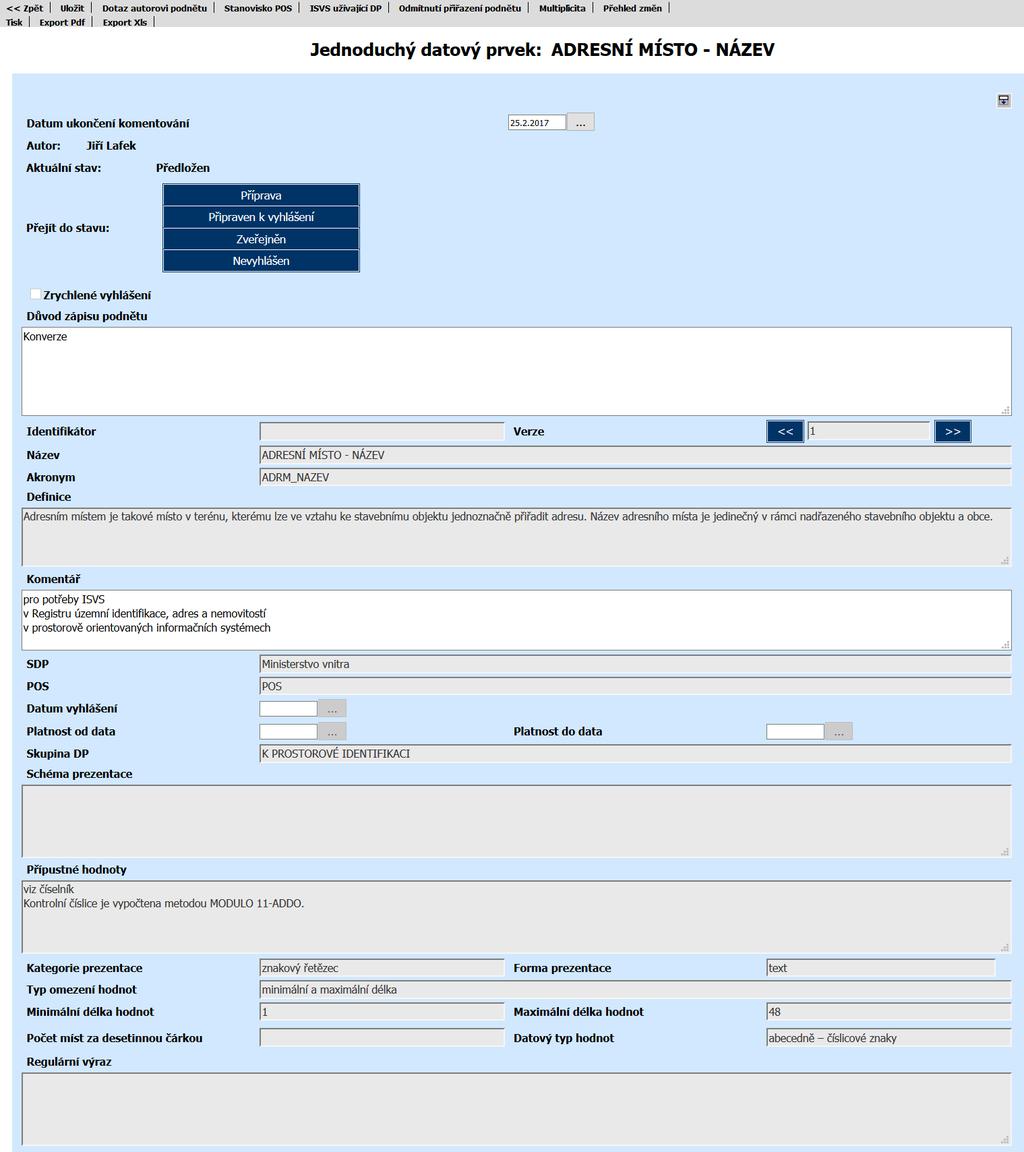Click into Důvod zápisu podnětu text area

(516, 372)
